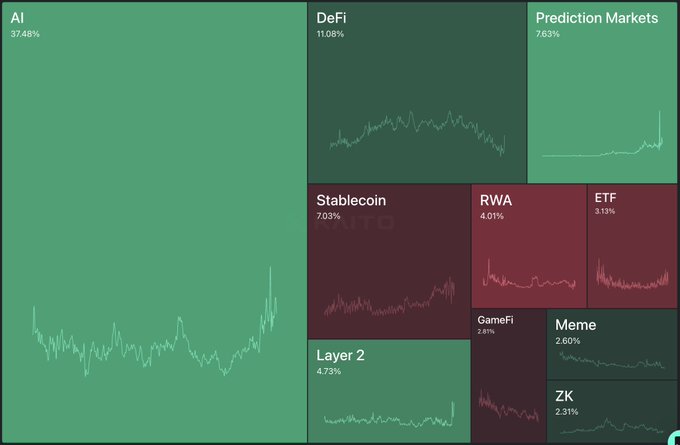Open the Prediction Markets sparkline chart
The width and height of the screenshot is (680, 445).
click(602, 147)
